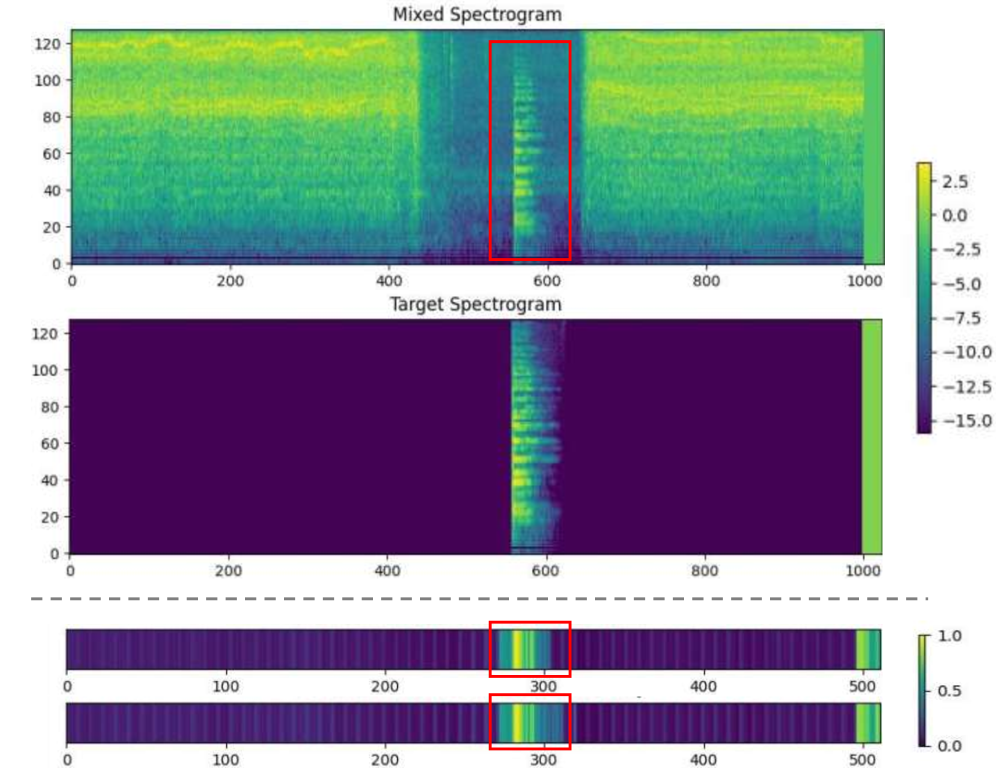The image size is (996, 774).
Task: Click the -10.0 colorbar label
Action: (967, 352)
